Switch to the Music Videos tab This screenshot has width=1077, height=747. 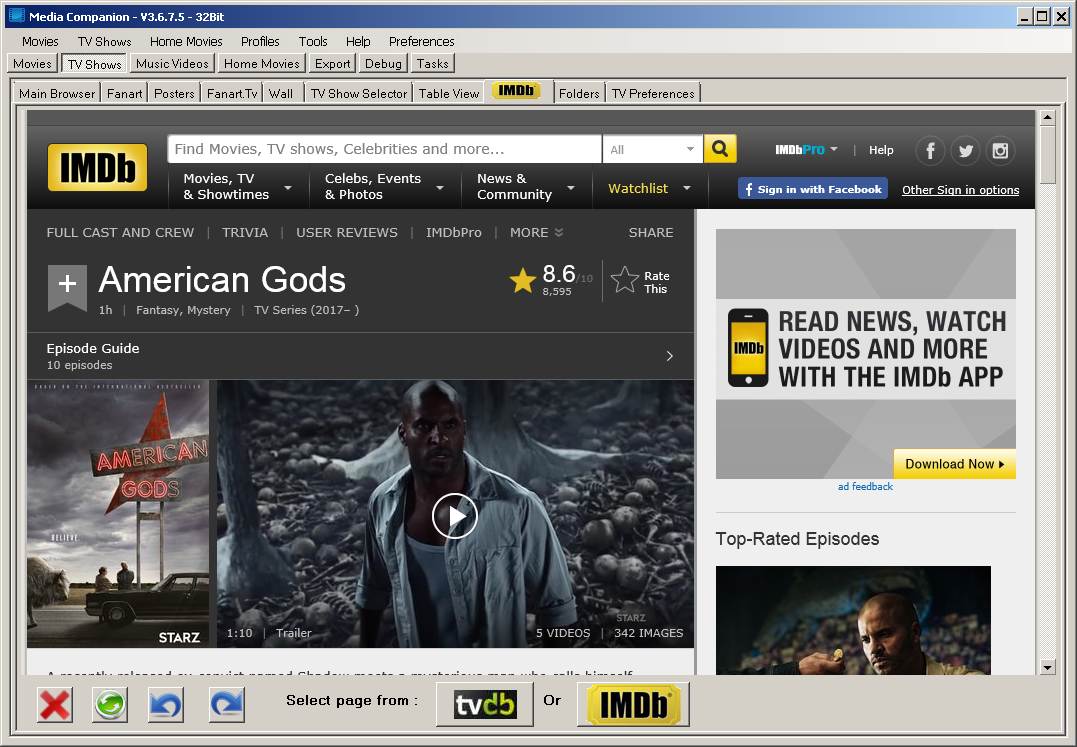(172, 64)
